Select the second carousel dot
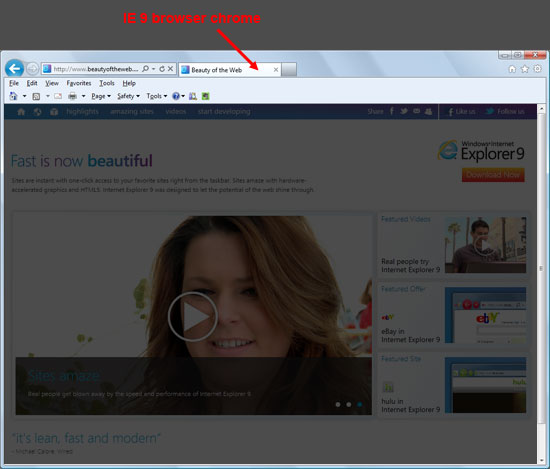550x469 pixels. tap(349, 404)
